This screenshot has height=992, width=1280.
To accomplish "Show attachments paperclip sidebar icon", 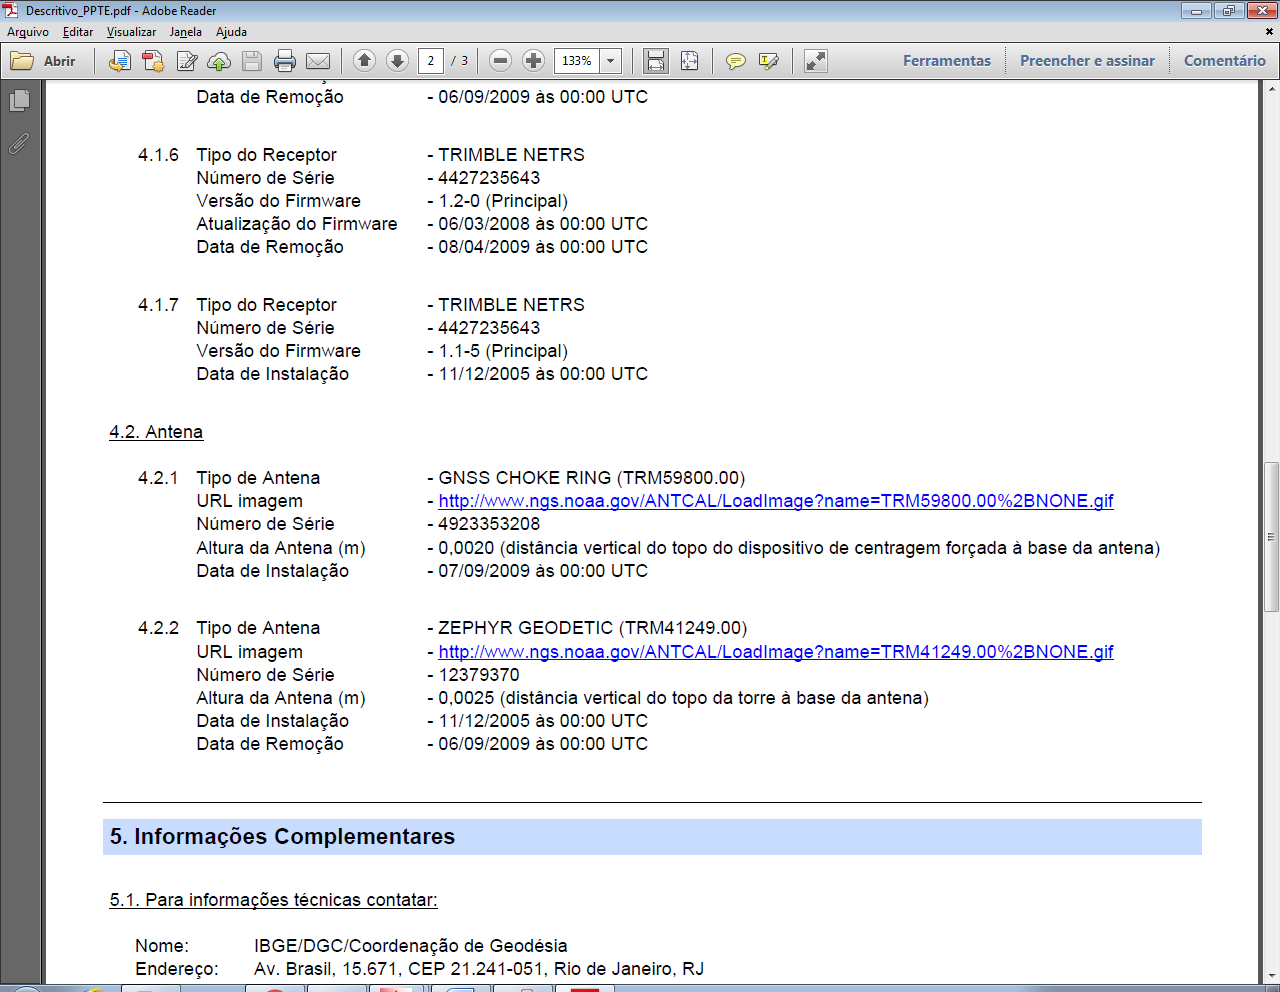I will (x=19, y=144).
